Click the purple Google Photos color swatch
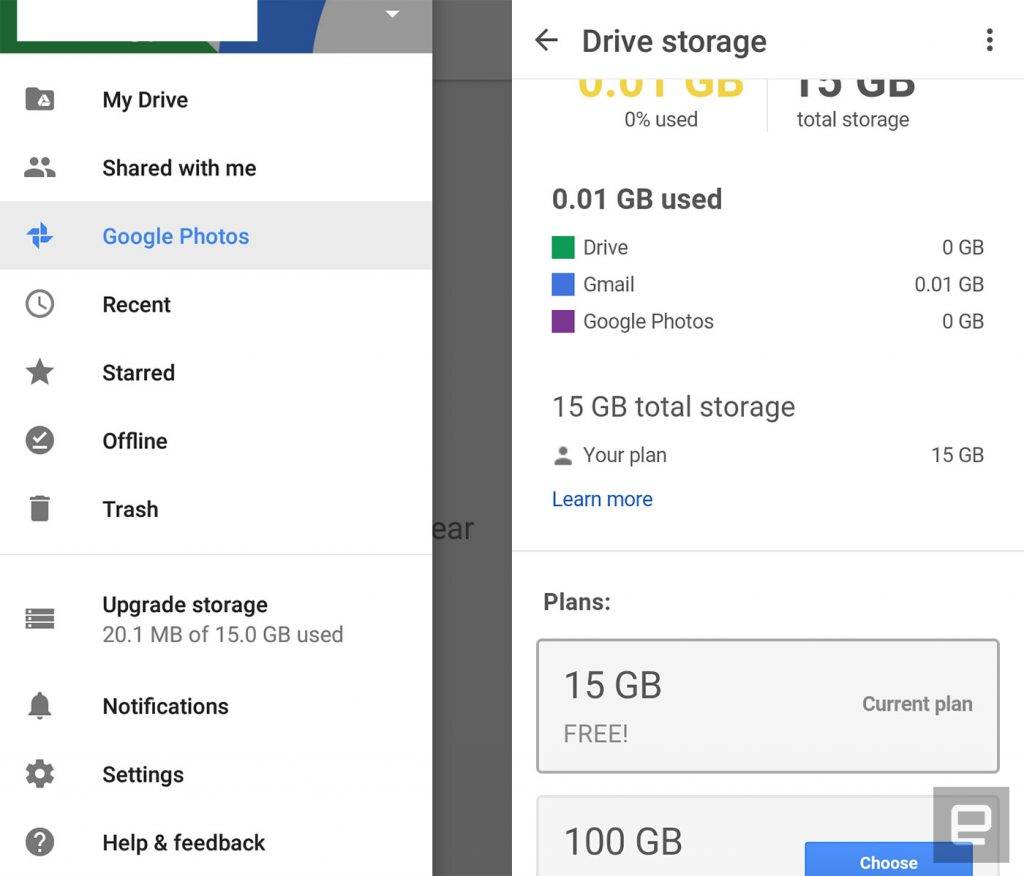The height and width of the screenshot is (876, 1024). [563, 321]
